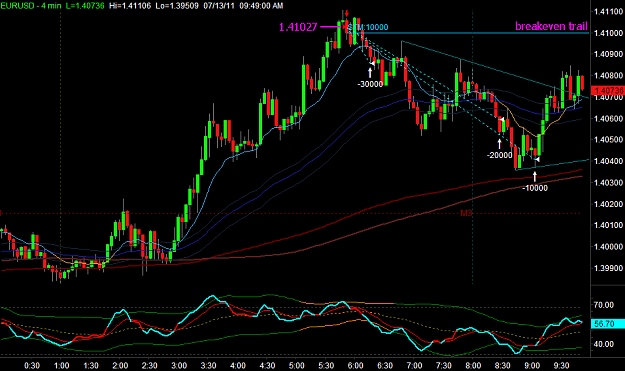Select the L=1.40736 last price readout
Image resolution: width=625 pixels, height=371 pixels.
point(85,6)
